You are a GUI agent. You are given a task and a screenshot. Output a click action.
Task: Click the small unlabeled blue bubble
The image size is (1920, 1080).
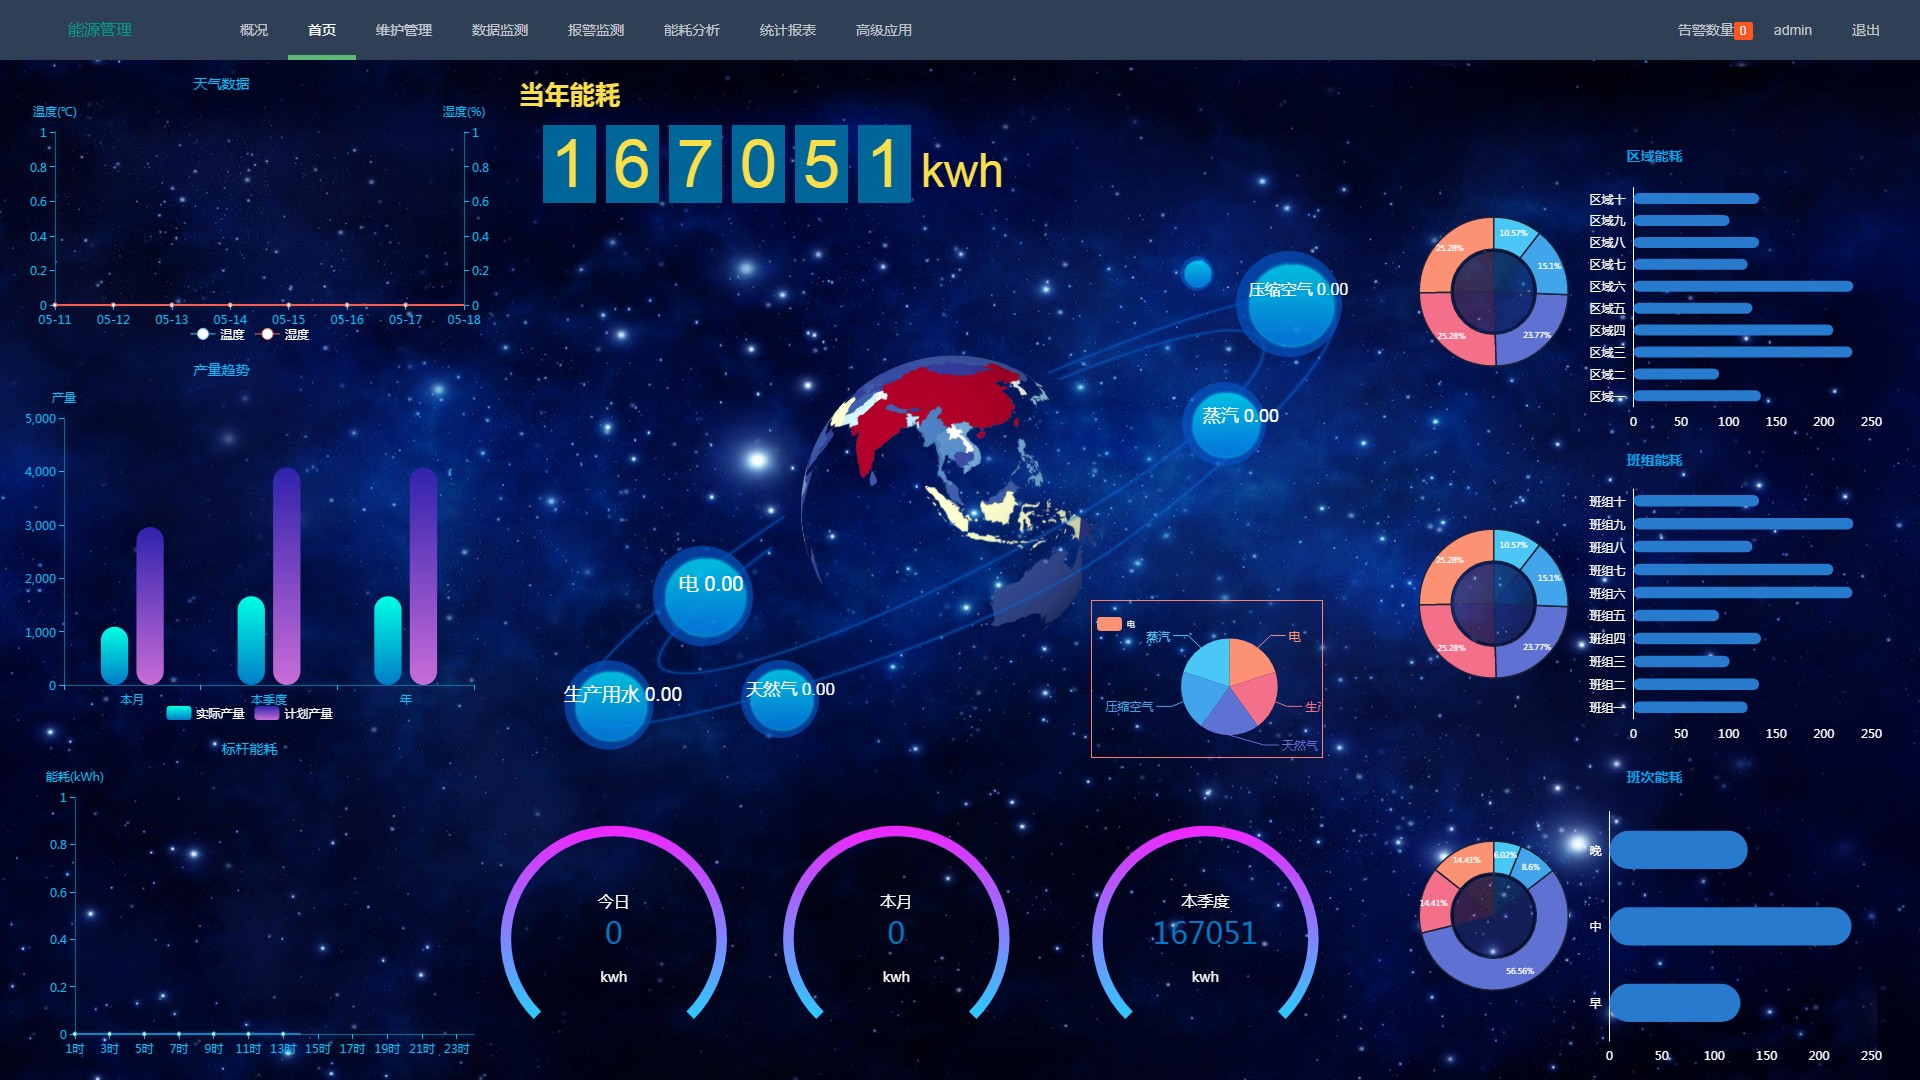click(1197, 273)
